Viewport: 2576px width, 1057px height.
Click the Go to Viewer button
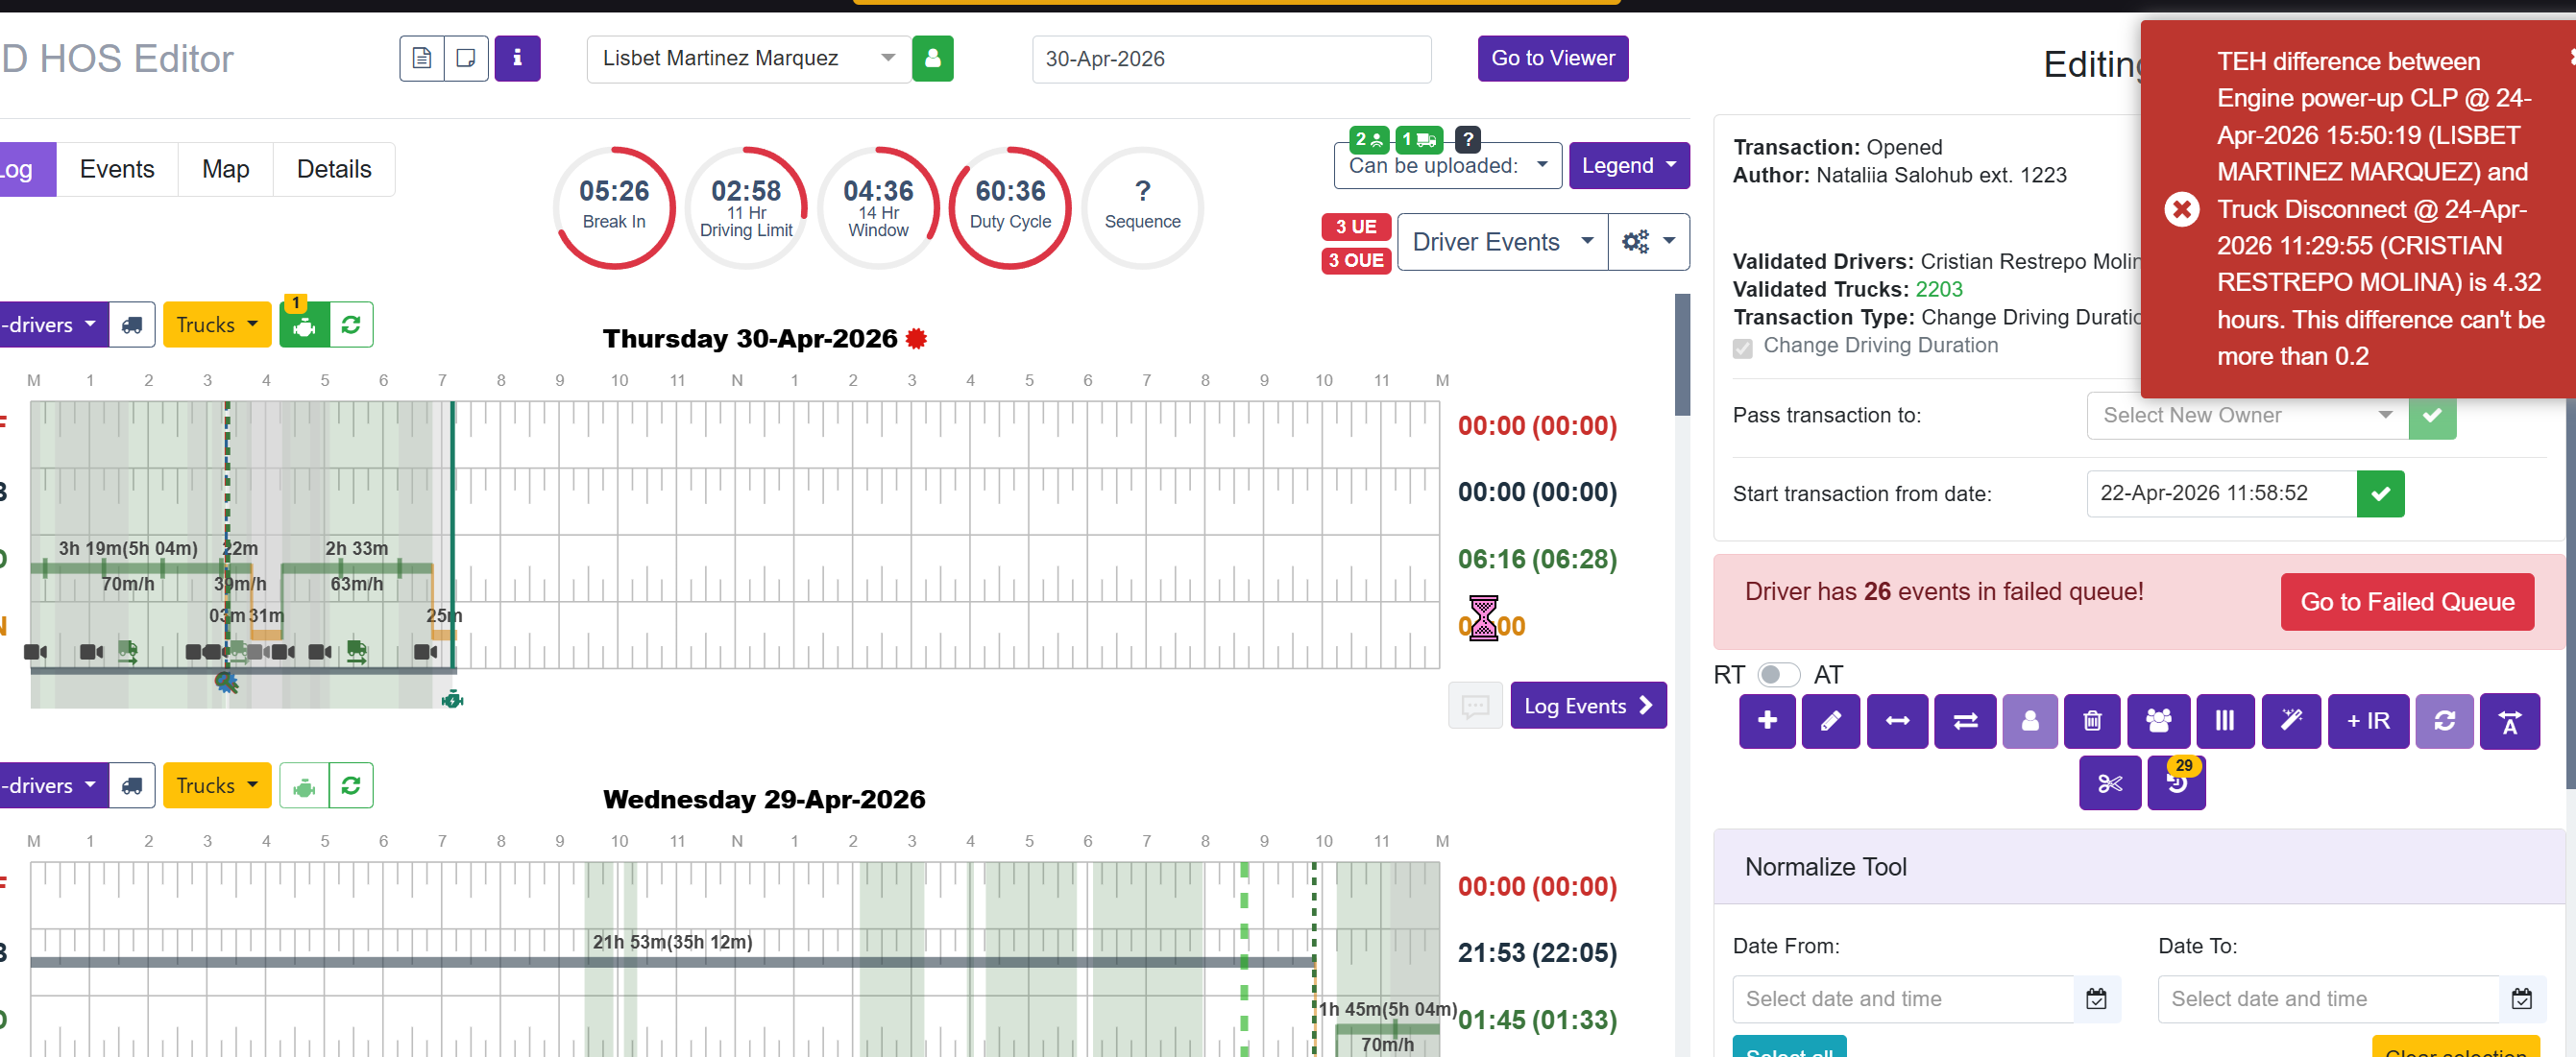point(1551,59)
